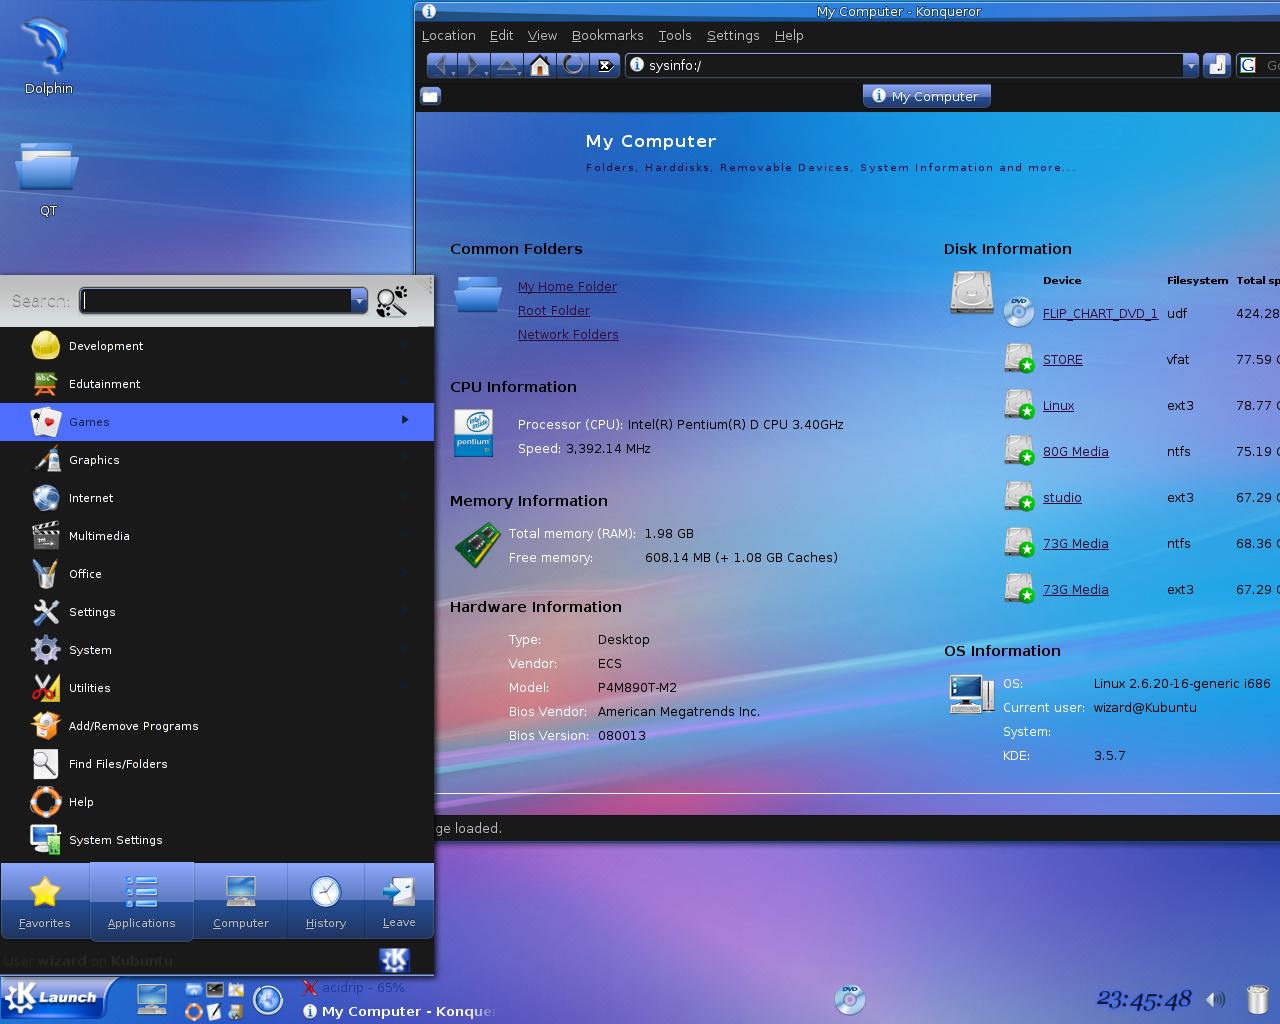Open My Home Folder link

pyautogui.click(x=567, y=286)
